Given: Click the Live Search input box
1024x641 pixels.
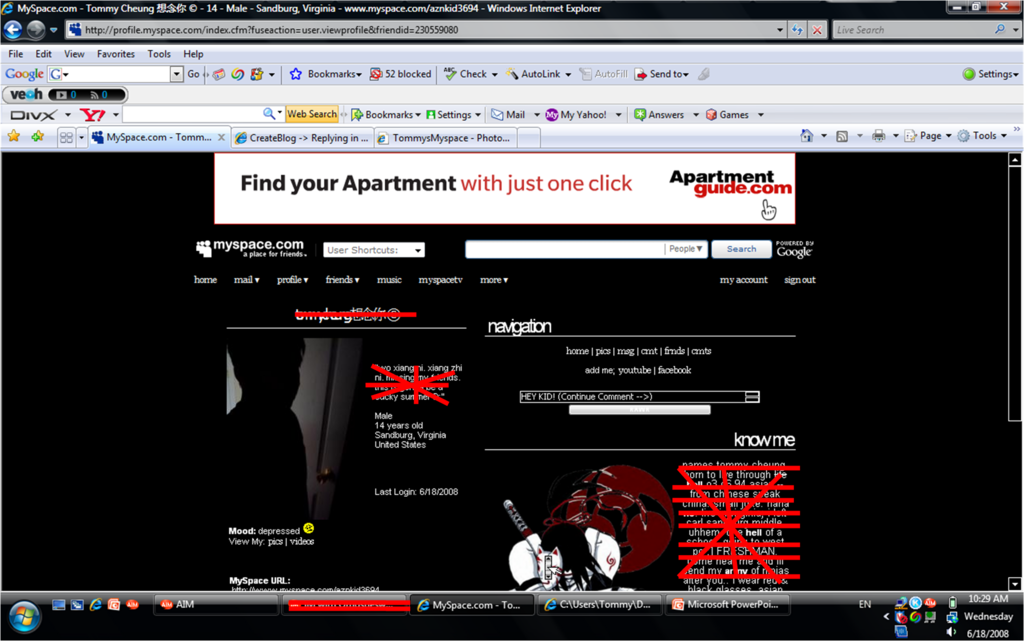Looking at the screenshot, I should pyautogui.click(x=912, y=29).
